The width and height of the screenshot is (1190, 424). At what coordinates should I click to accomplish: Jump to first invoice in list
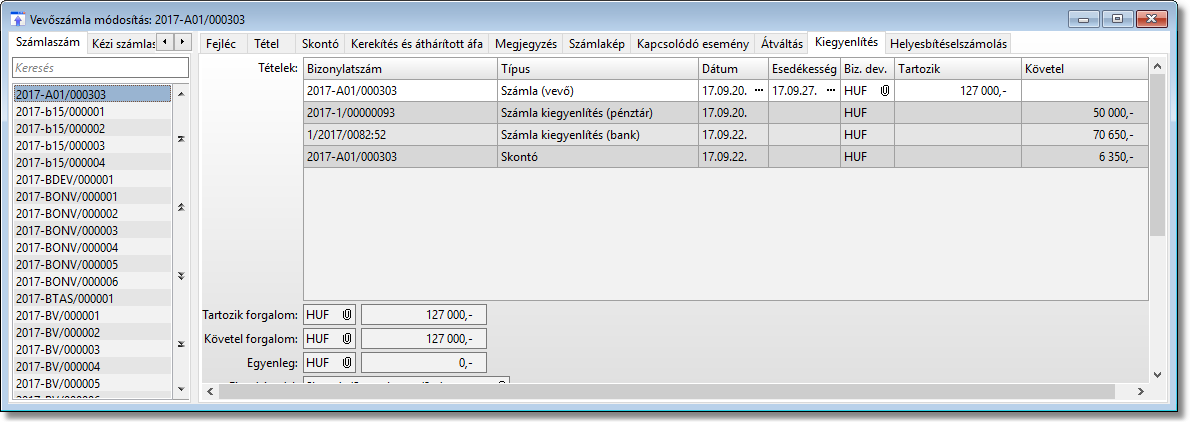coord(181,140)
